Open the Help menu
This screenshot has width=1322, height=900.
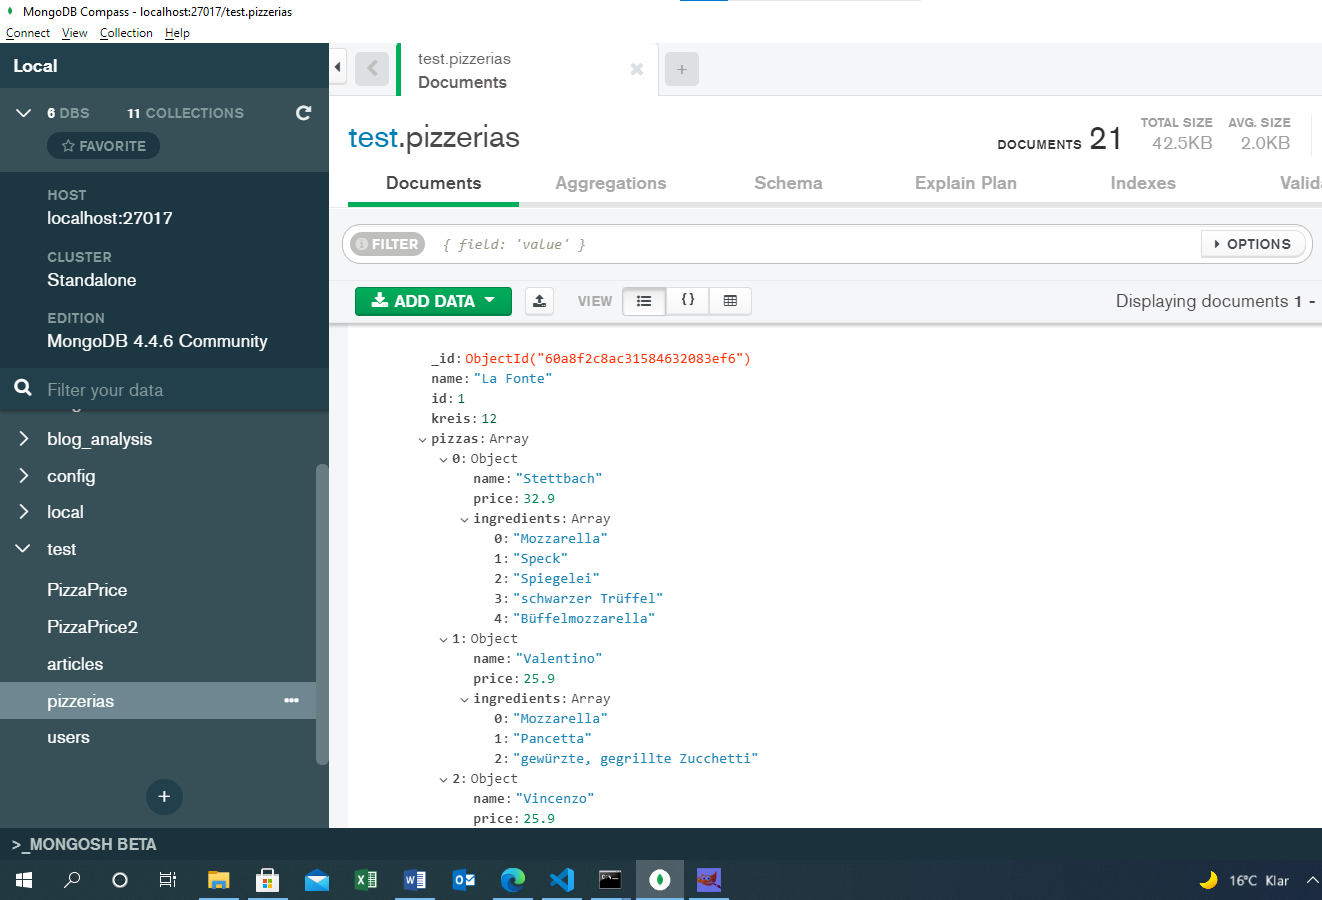177,33
